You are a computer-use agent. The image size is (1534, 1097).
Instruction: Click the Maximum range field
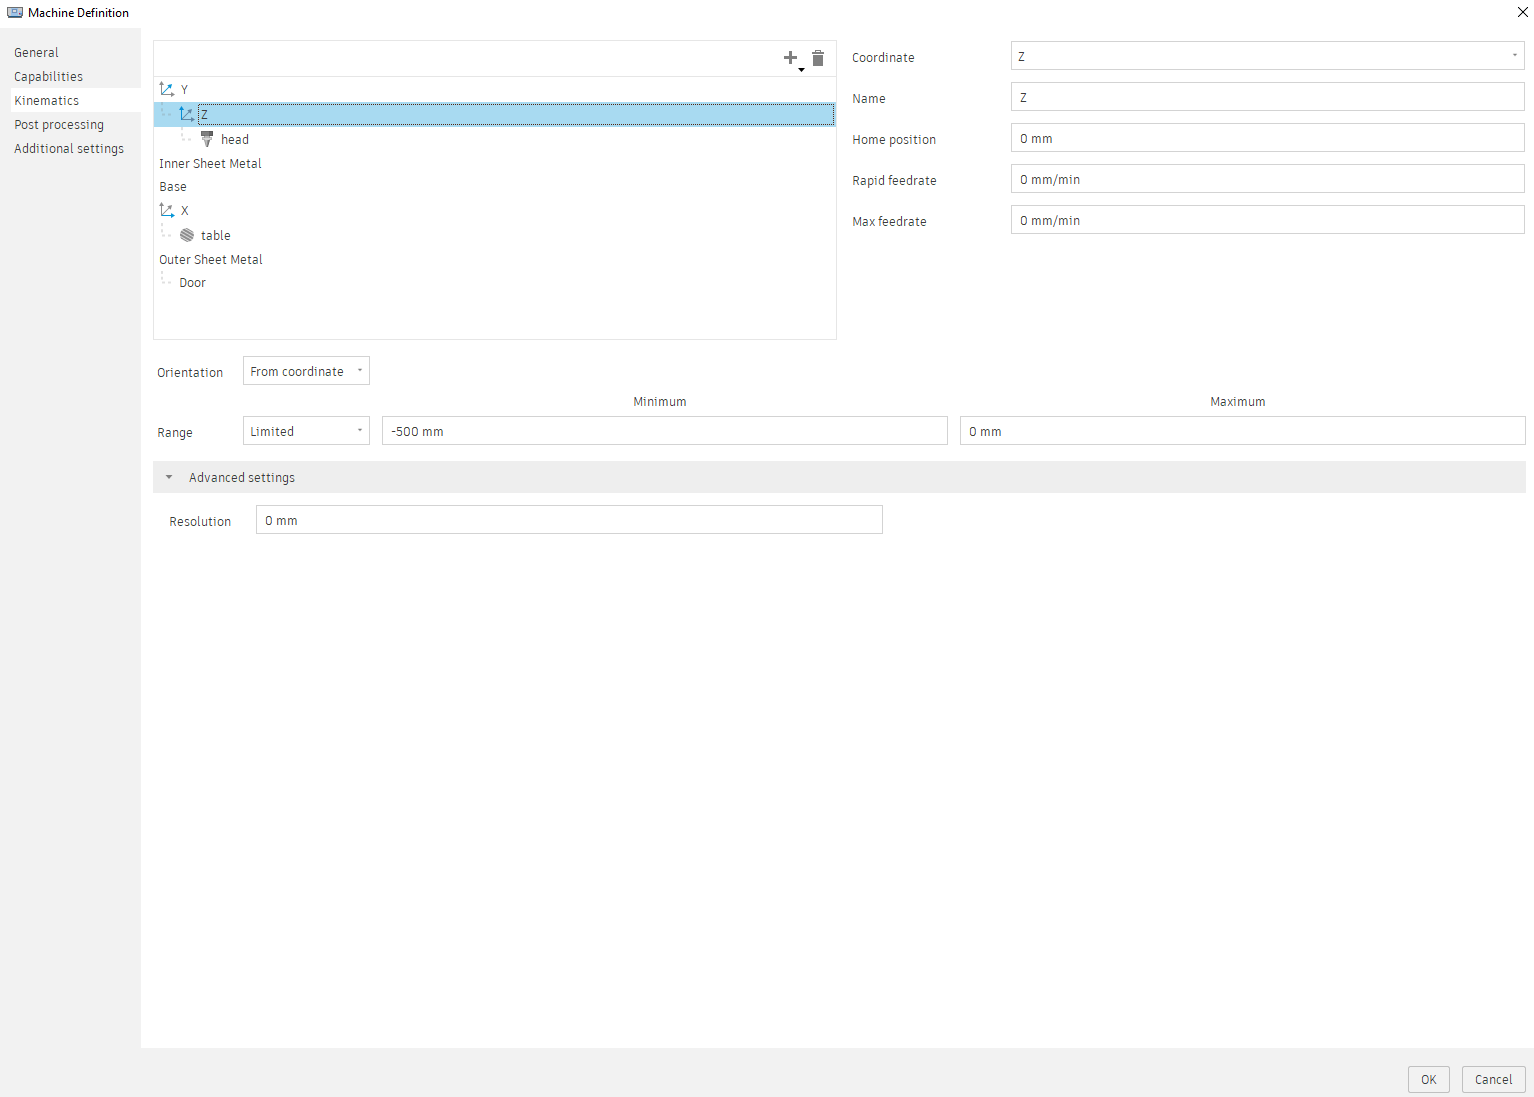tap(1242, 431)
